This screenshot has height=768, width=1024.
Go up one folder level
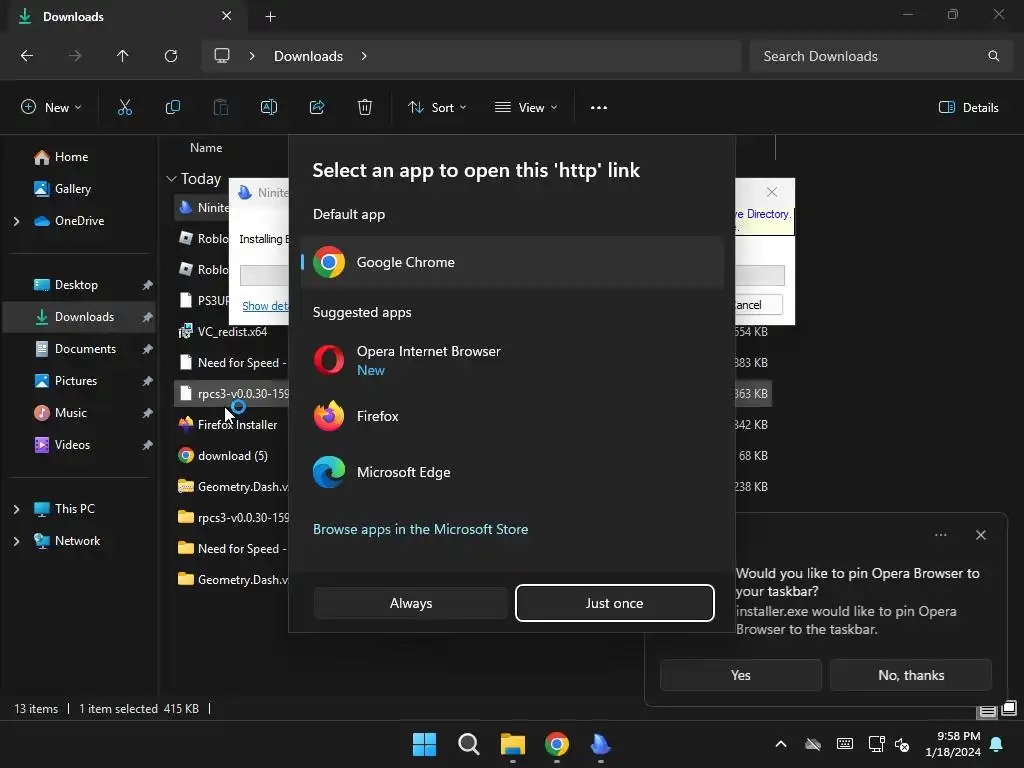pos(122,56)
